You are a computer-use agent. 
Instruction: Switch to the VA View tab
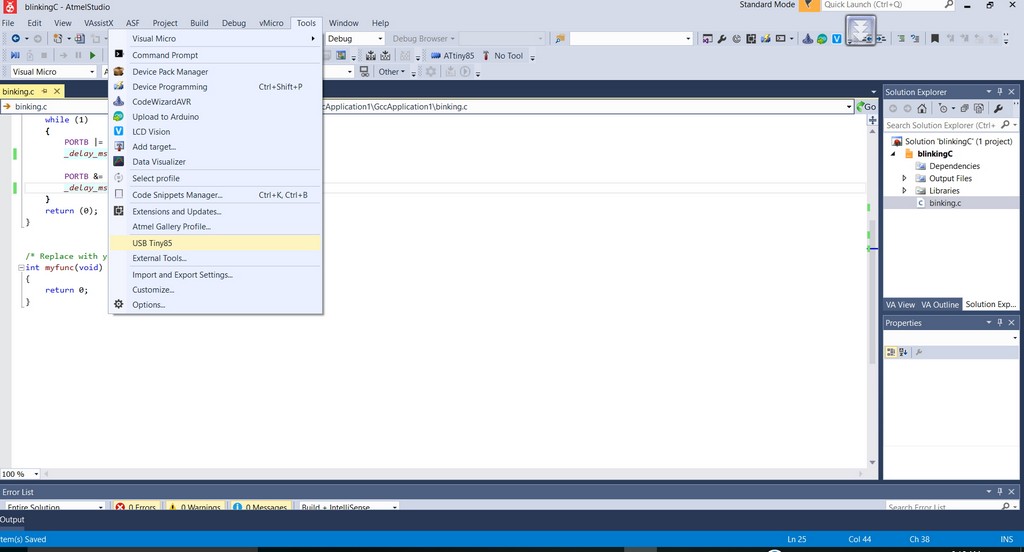(900, 305)
